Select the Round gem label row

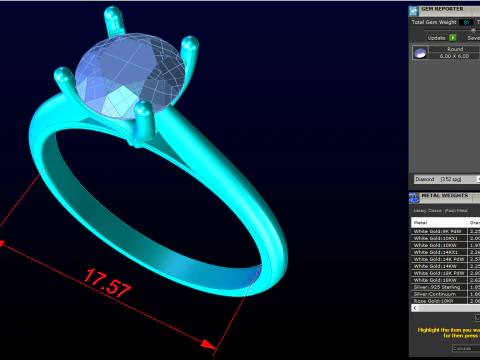pos(455,49)
